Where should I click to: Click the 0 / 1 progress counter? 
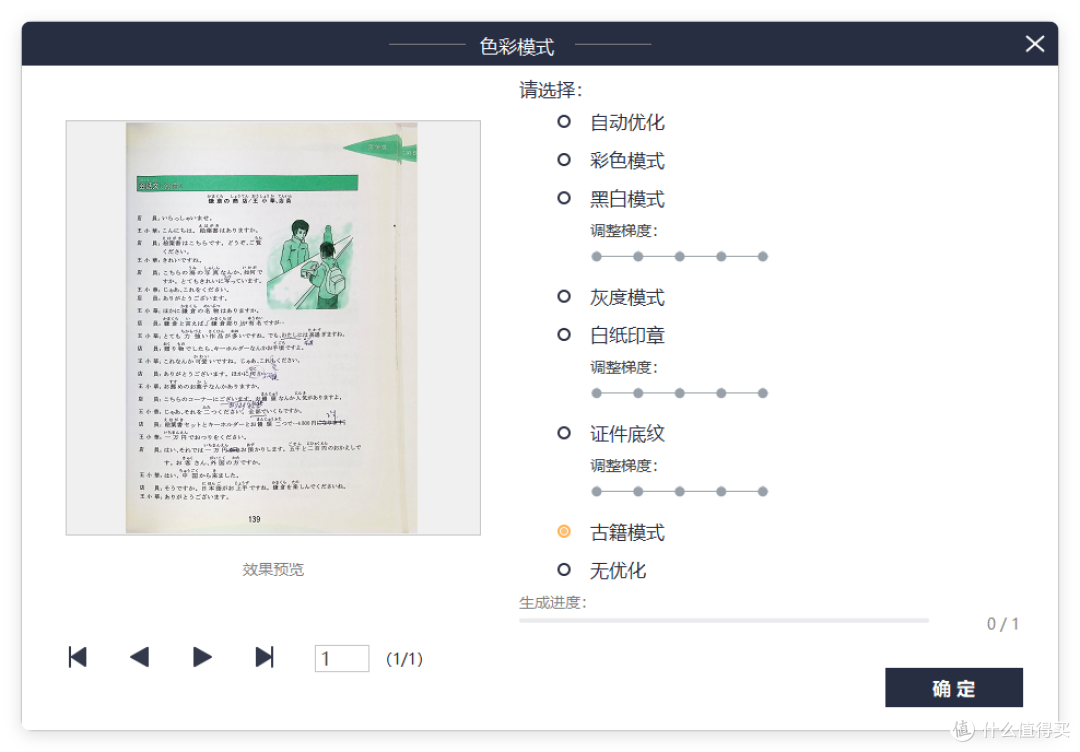point(1003,624)
